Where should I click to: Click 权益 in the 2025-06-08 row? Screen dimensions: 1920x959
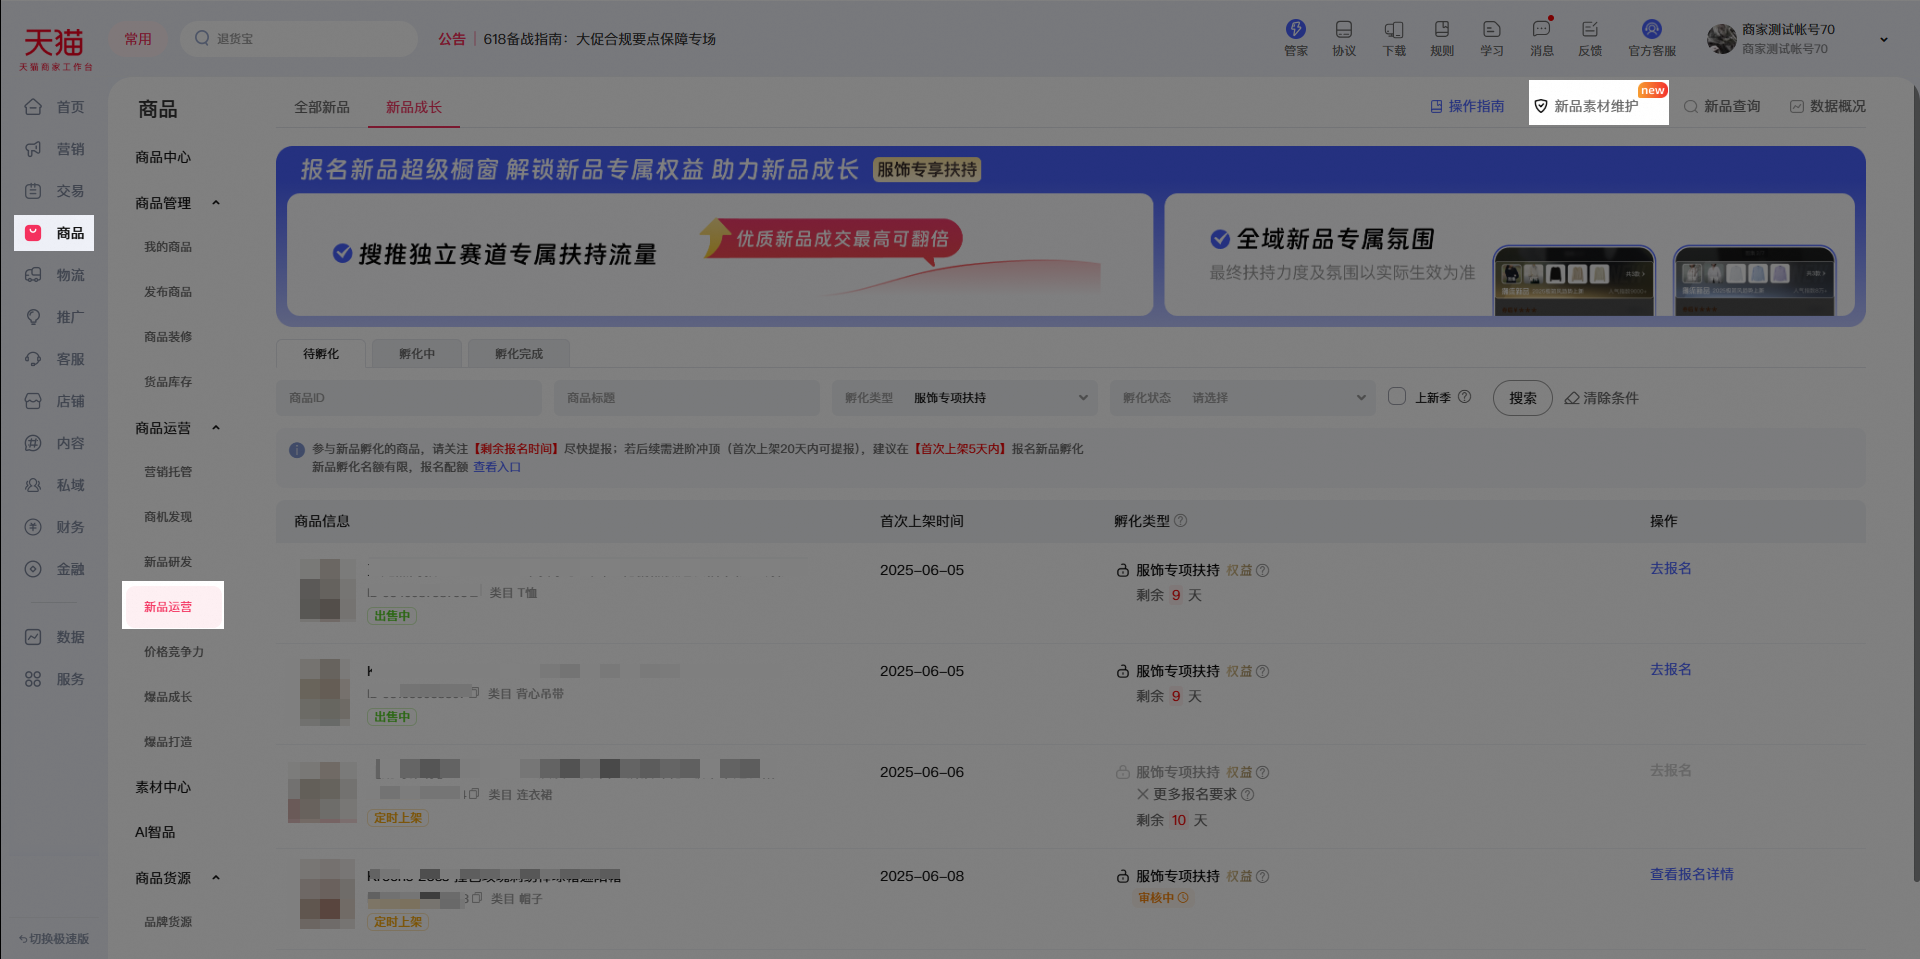[1239, 876]
